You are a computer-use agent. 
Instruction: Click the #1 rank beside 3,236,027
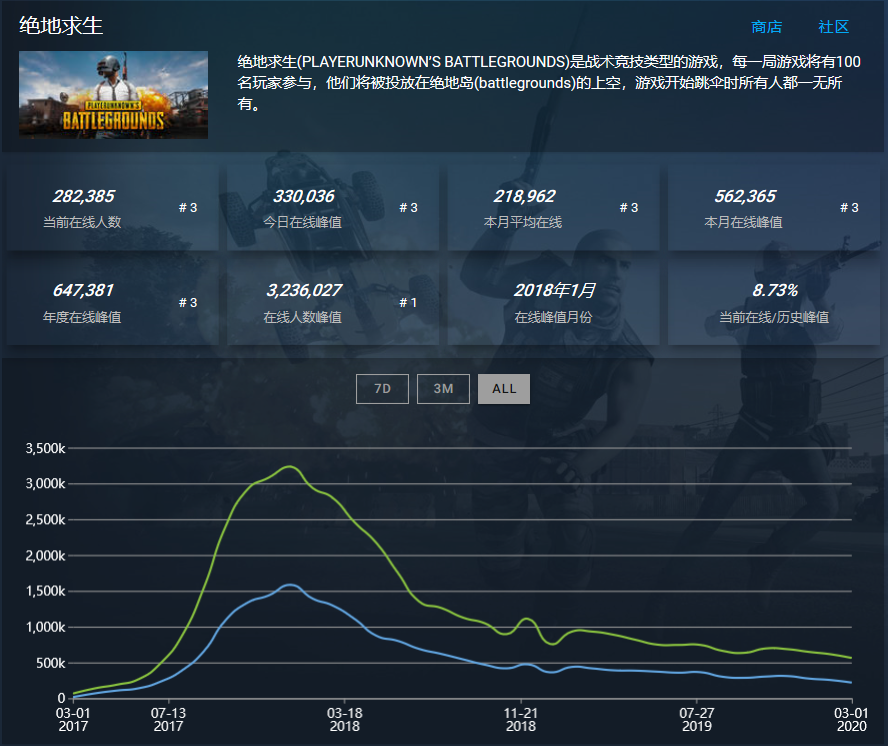point(408,302)
